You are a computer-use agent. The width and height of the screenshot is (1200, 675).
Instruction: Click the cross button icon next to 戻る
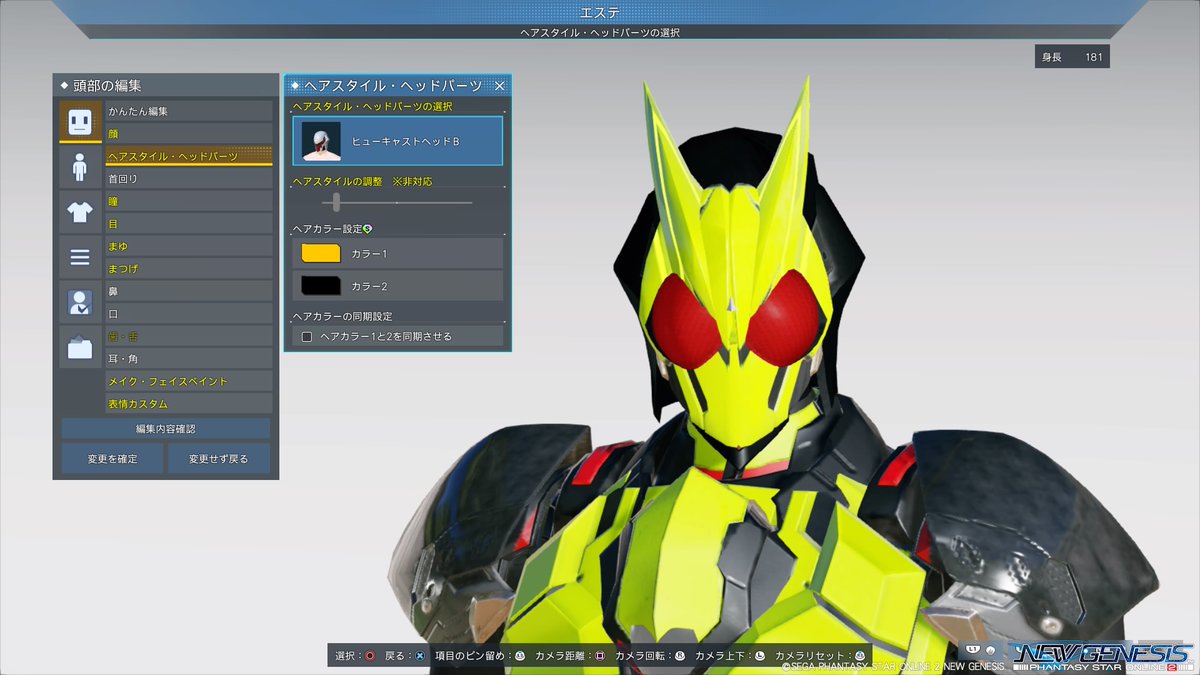coord(420,656)
